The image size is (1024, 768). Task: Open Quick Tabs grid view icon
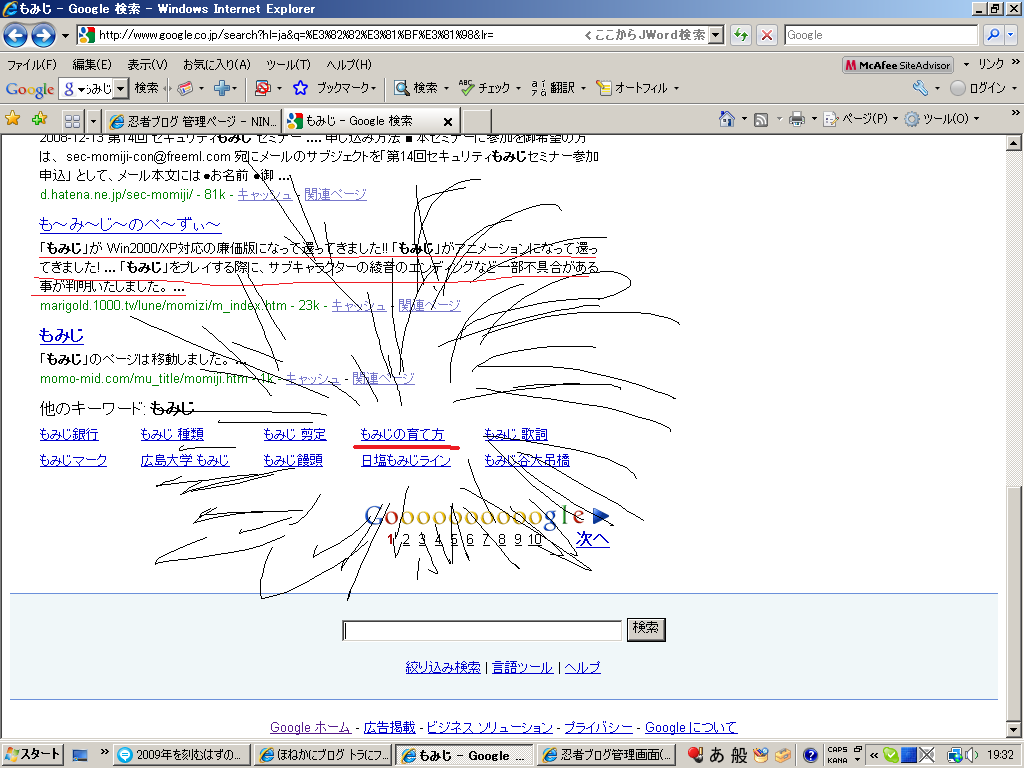72,121
